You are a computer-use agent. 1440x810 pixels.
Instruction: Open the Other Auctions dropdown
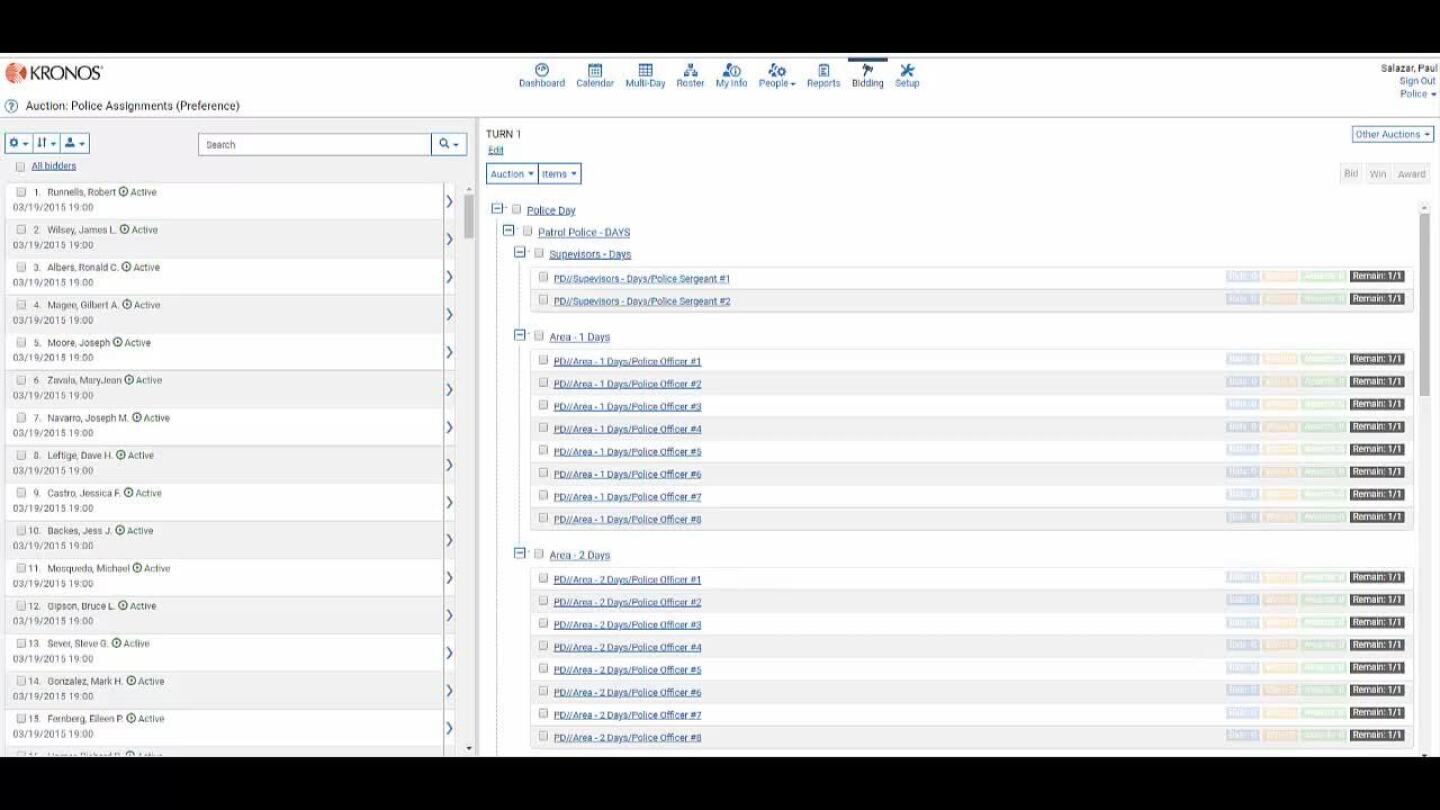point(1392,133)
